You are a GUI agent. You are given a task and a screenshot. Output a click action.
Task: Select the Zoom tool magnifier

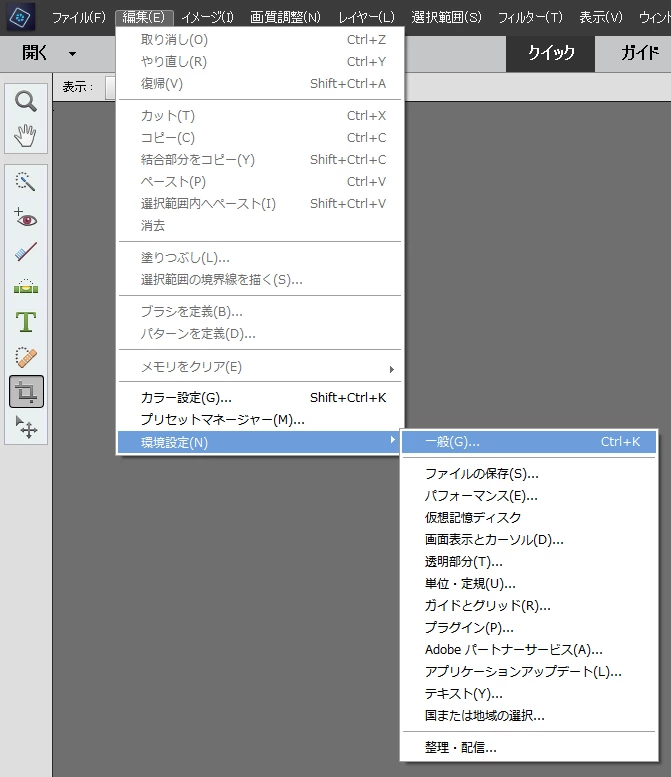[26, 102]
